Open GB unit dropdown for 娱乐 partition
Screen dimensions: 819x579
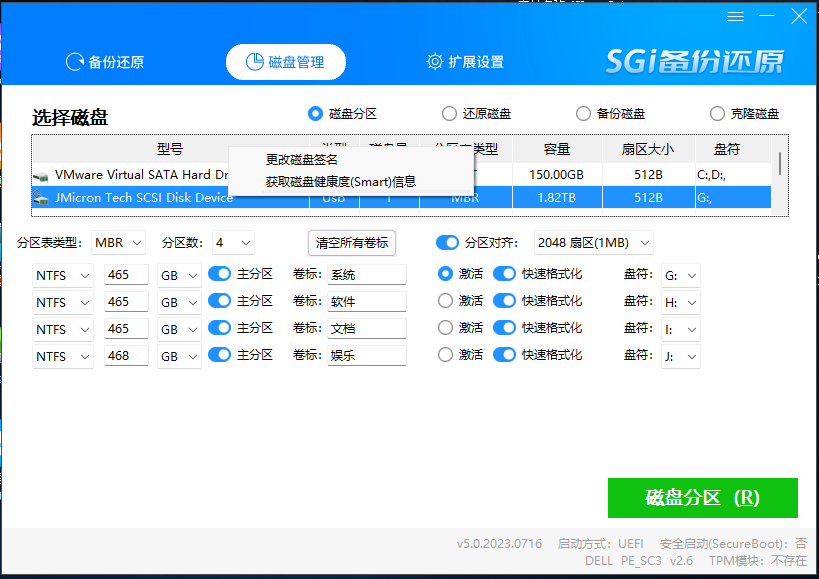coord(179,357)
